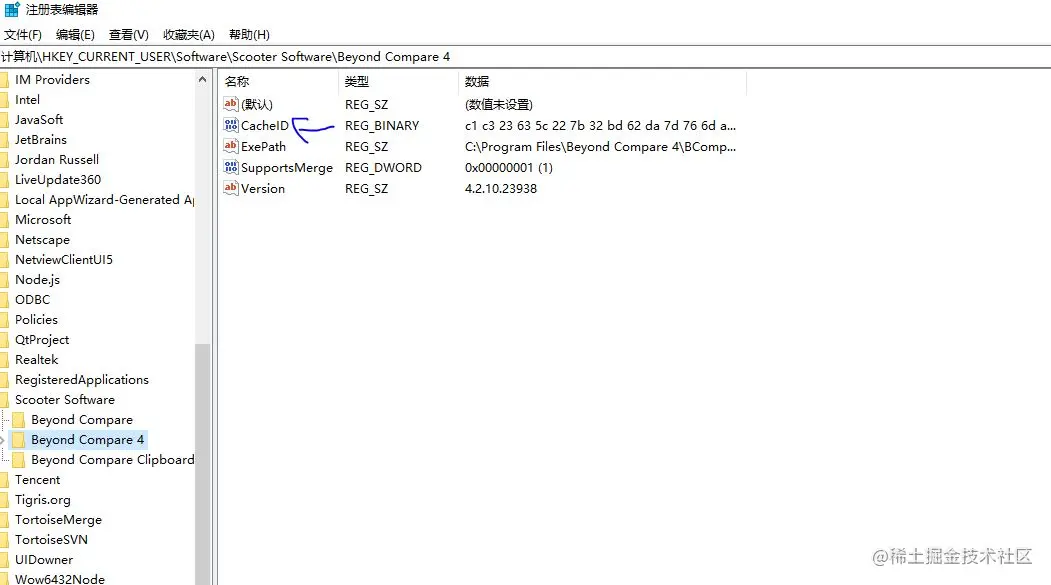This screenshot has height=585, width=1051.
Task: Select the Wow6432Node key
Action: tap(60, 579)
